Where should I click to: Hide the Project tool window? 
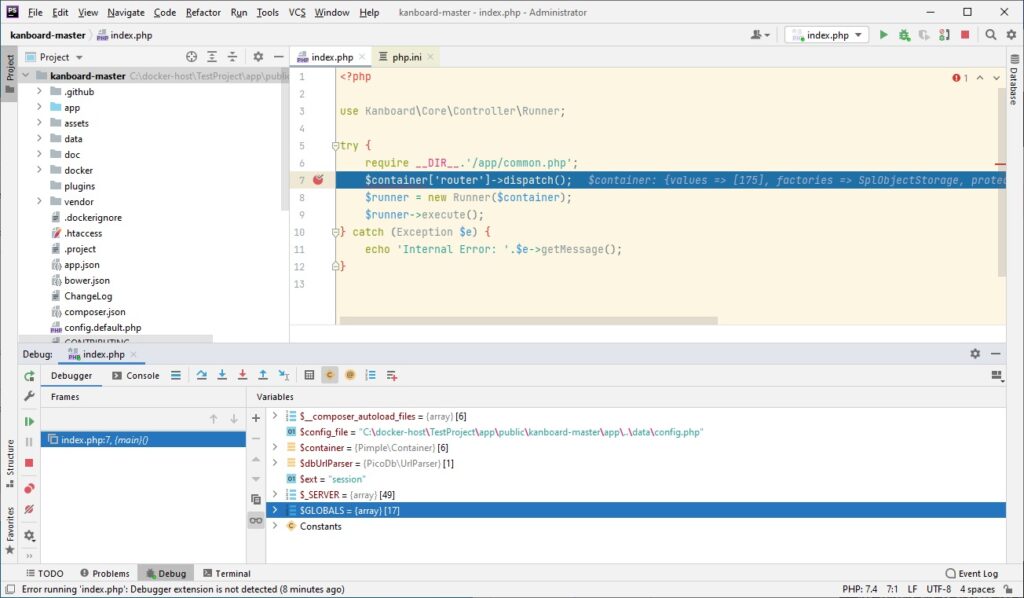(278, 57)
